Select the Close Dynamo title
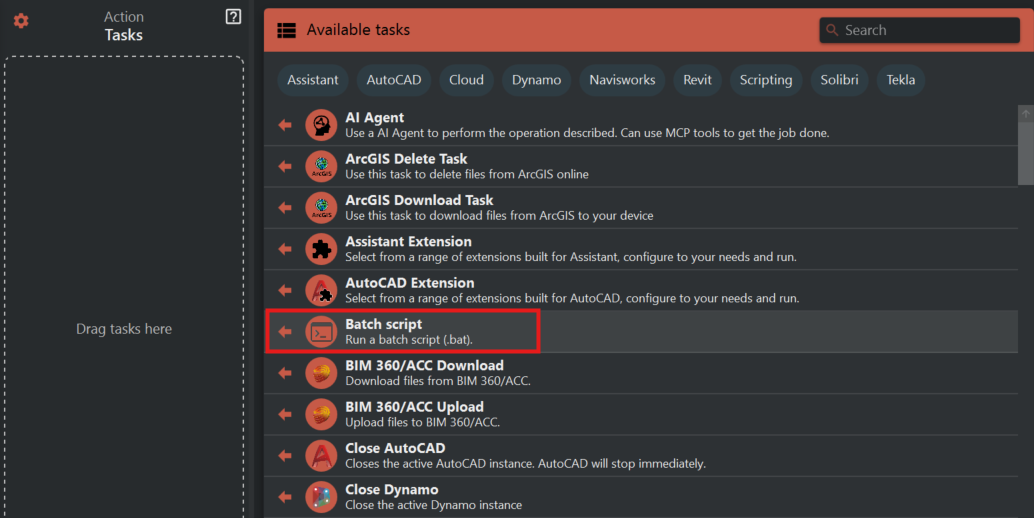Image resolution: width=1034 pixels, height=518 pixels. click(392, 490)
